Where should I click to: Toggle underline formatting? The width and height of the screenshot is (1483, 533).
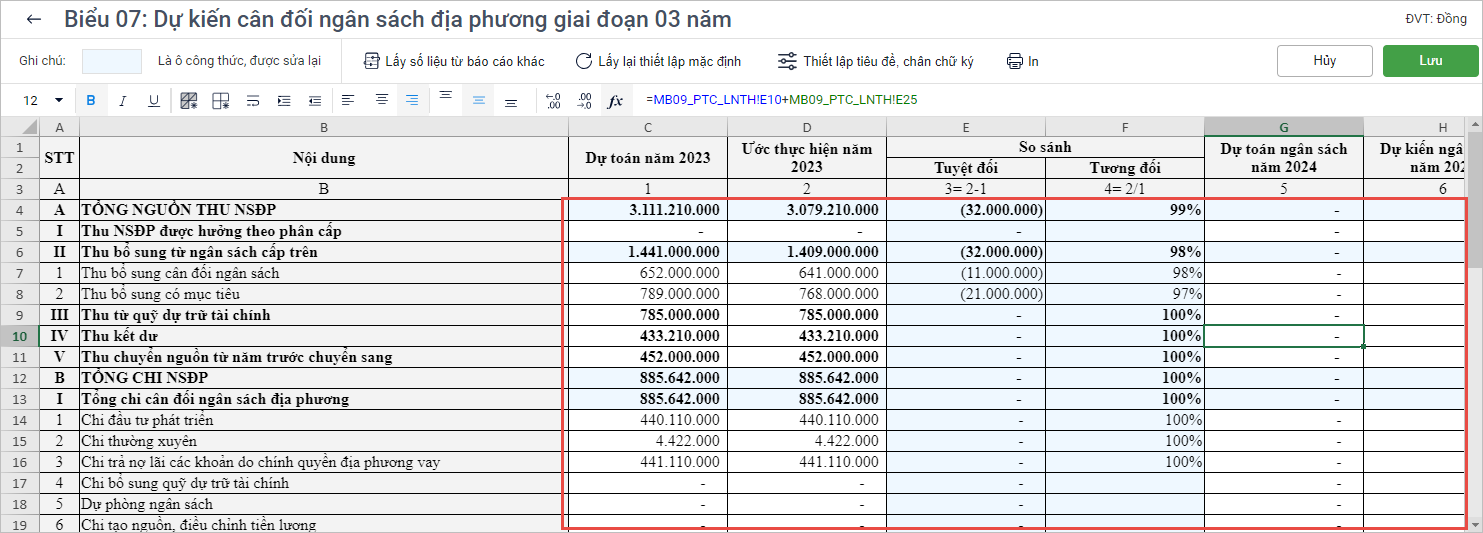point(154,101)
